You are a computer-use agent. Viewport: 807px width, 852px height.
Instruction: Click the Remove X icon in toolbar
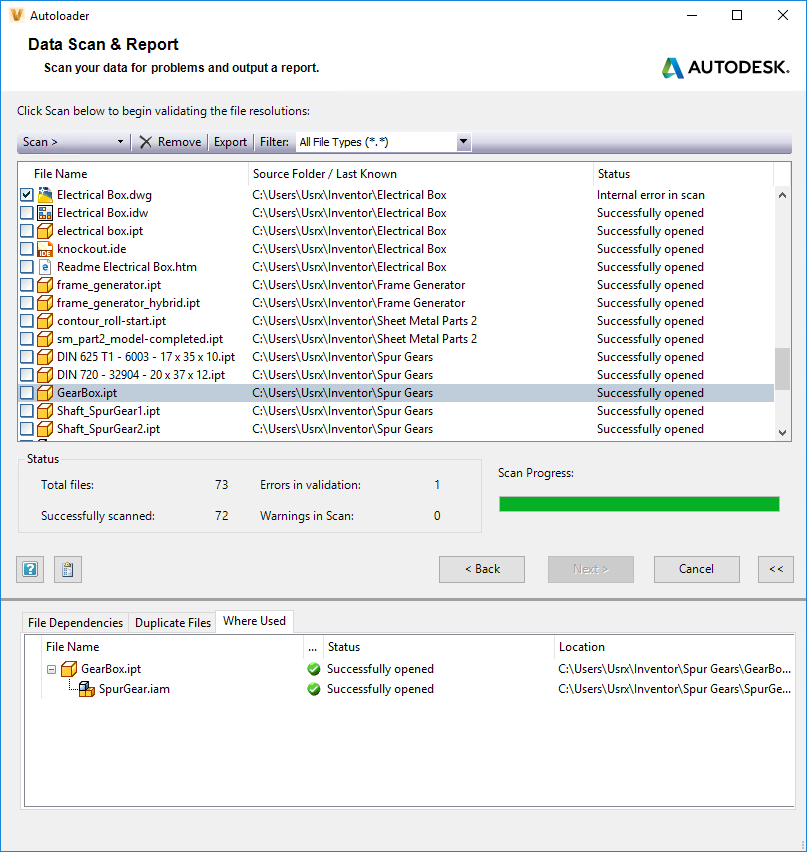click(146, 142)
